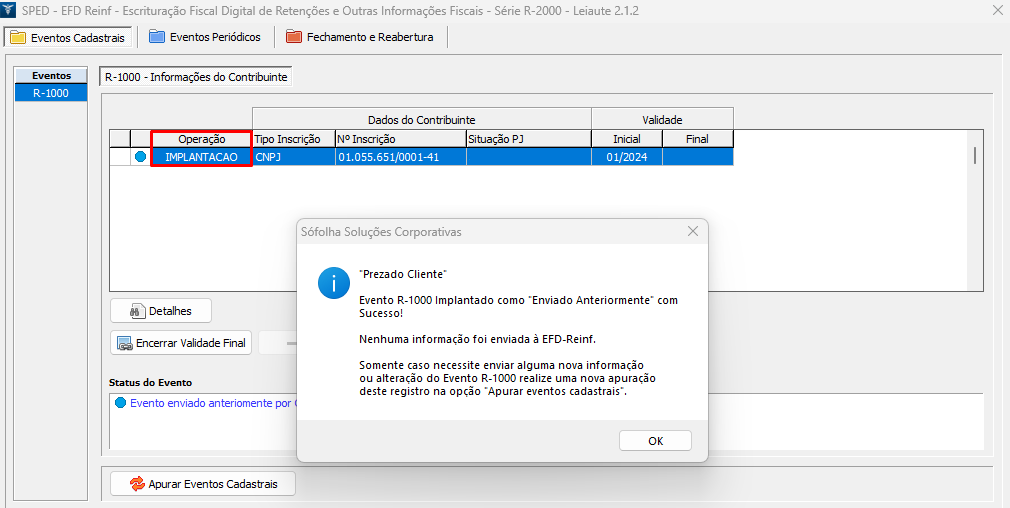Close the Sófolha Soluções Corporativas dialog
This screenshot has width=1010, height=508.
[692, 231]
